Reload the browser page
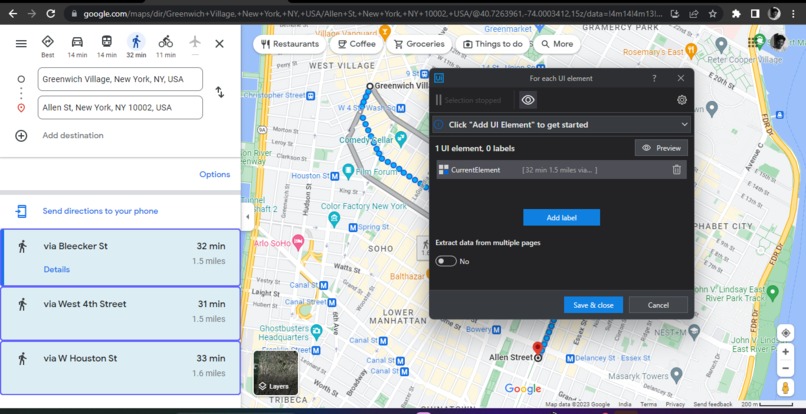This screenshot has height=414, width=806. [x=50, y=14]
